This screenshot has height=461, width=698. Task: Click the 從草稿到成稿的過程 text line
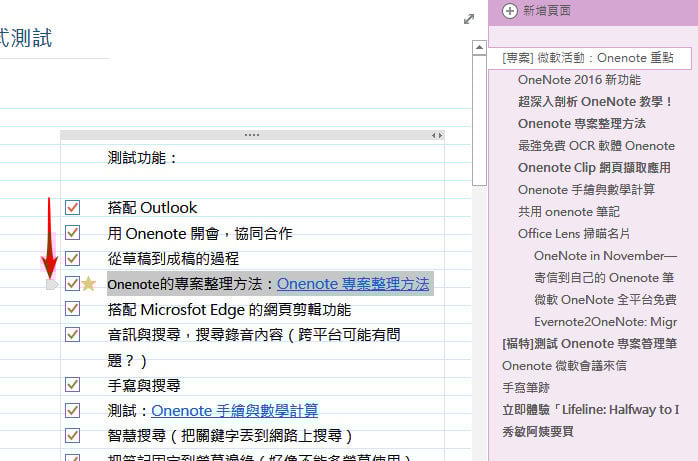(173, 259)
